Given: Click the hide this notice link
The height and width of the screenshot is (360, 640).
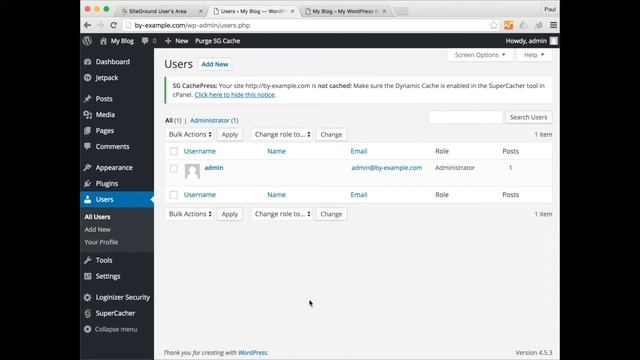Looking at the screenshot, I should tap(235, 95).
